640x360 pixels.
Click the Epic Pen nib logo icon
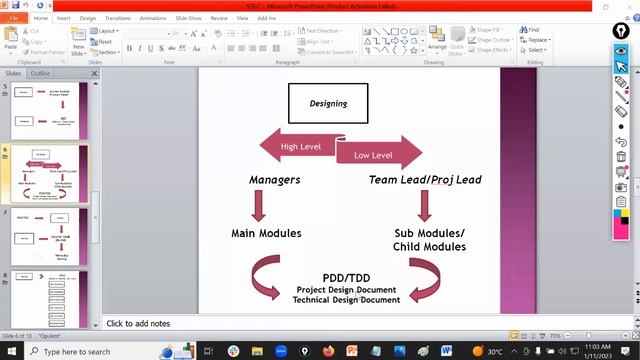click(x=621, y=31)
